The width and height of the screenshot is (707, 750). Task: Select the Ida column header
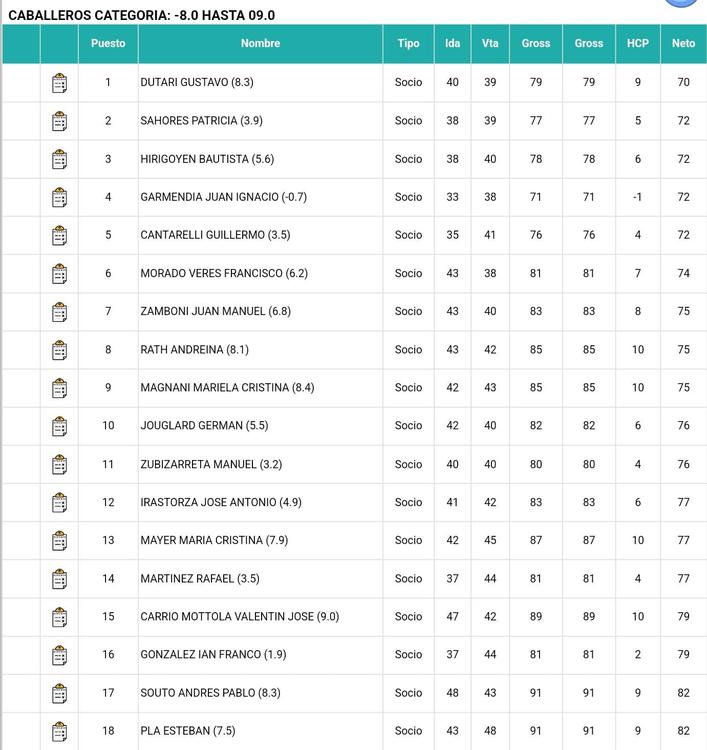pyautogui.click(x=452, y=44)
